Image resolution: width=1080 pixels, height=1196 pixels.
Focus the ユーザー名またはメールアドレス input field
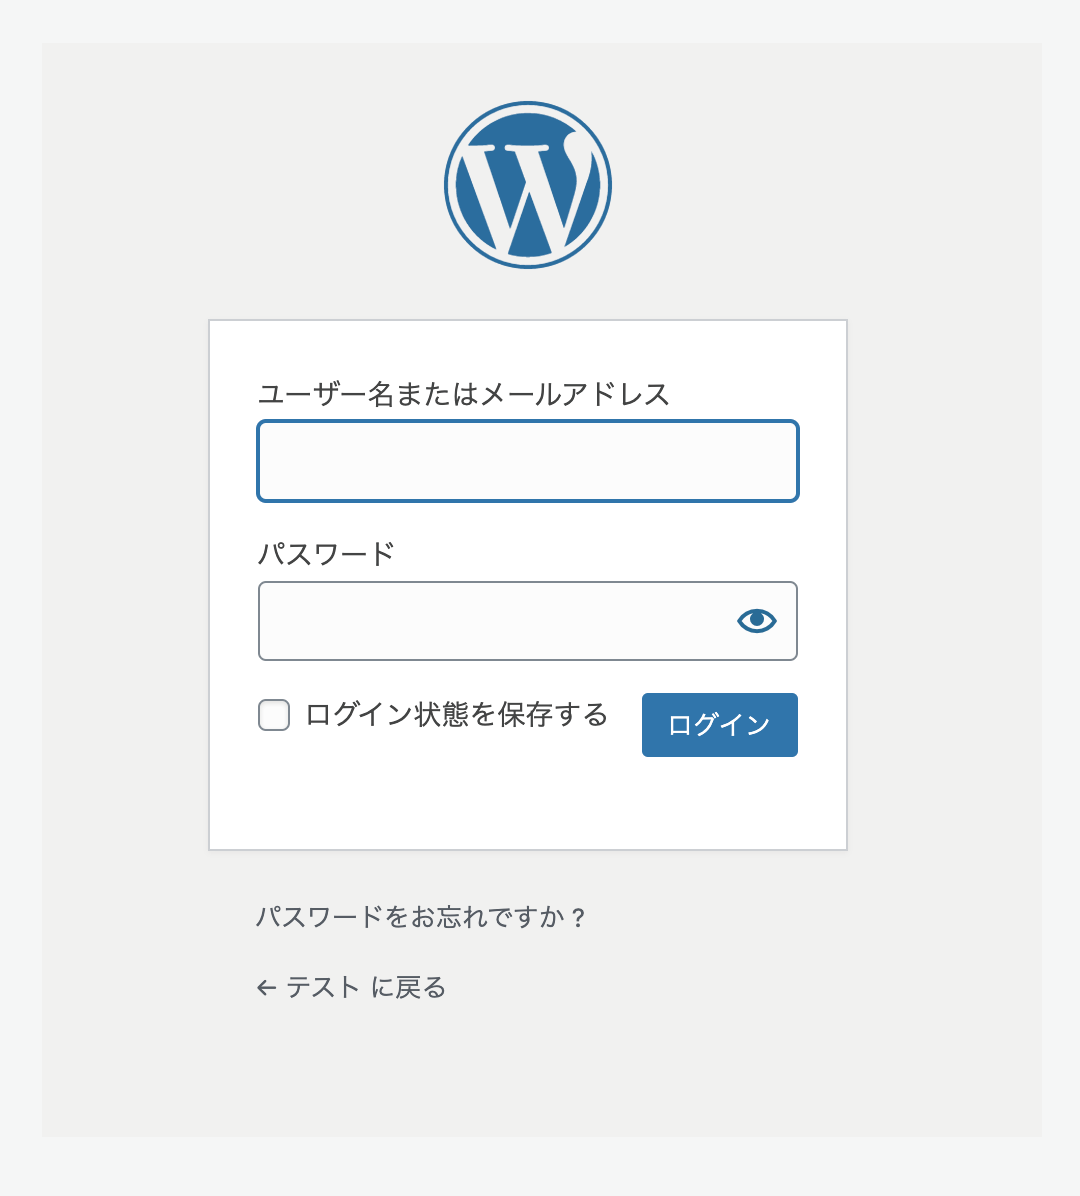point(528,461)
